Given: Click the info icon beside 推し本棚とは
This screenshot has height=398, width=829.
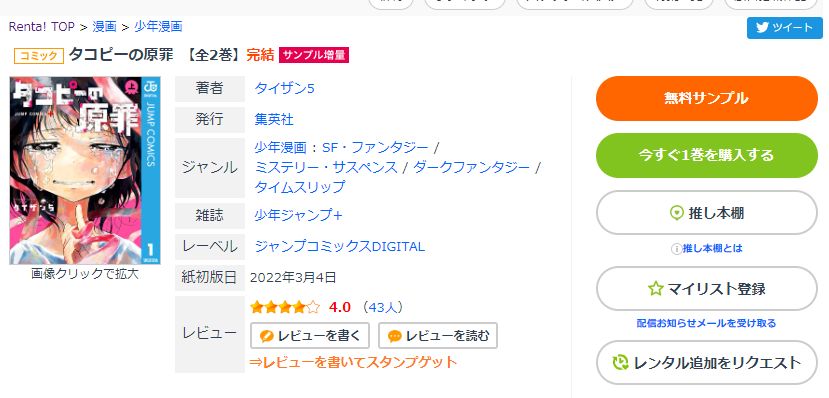Looking at the screenshot, I should [x=676, y=248].
